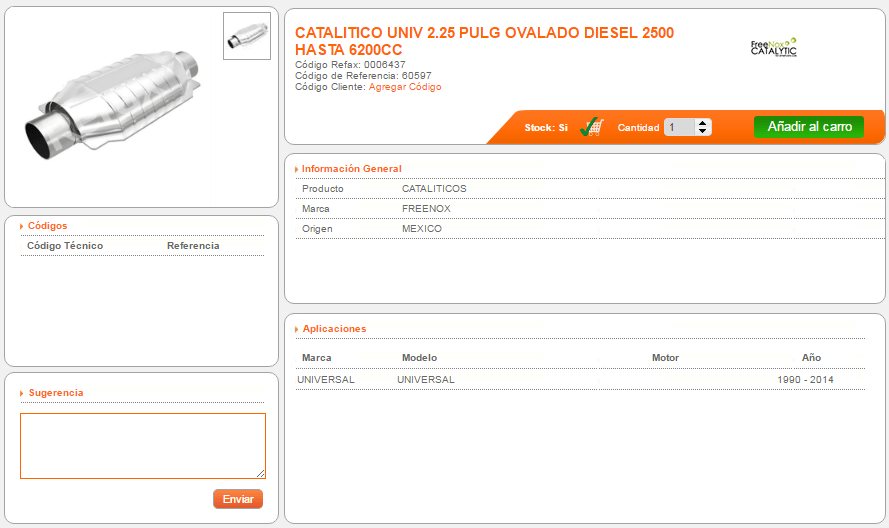Click the Sugerencia section arrow
This screenshot has height=528, width=889.
(22, 393)
